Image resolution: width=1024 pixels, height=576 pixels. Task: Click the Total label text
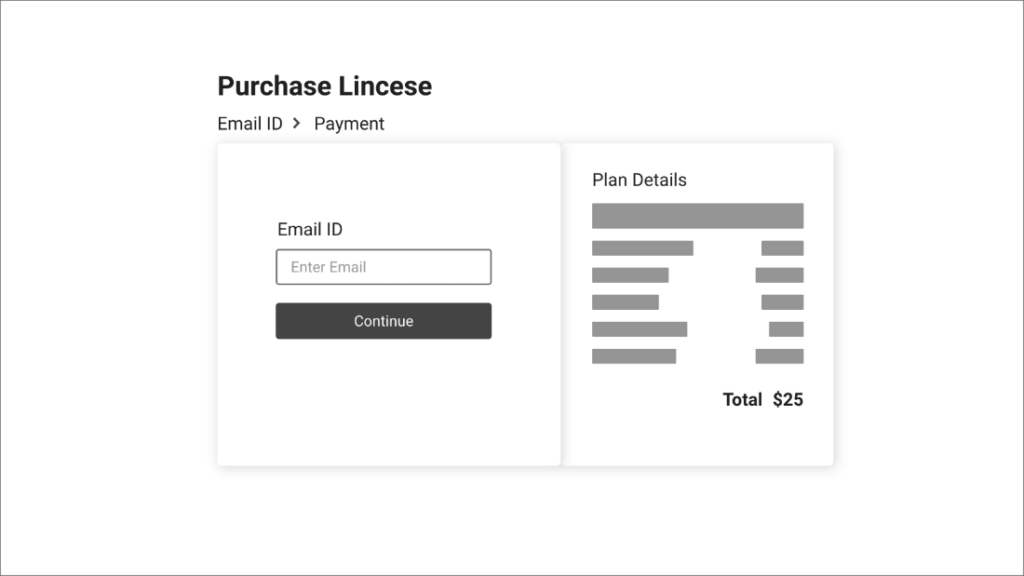pos(742,399)
